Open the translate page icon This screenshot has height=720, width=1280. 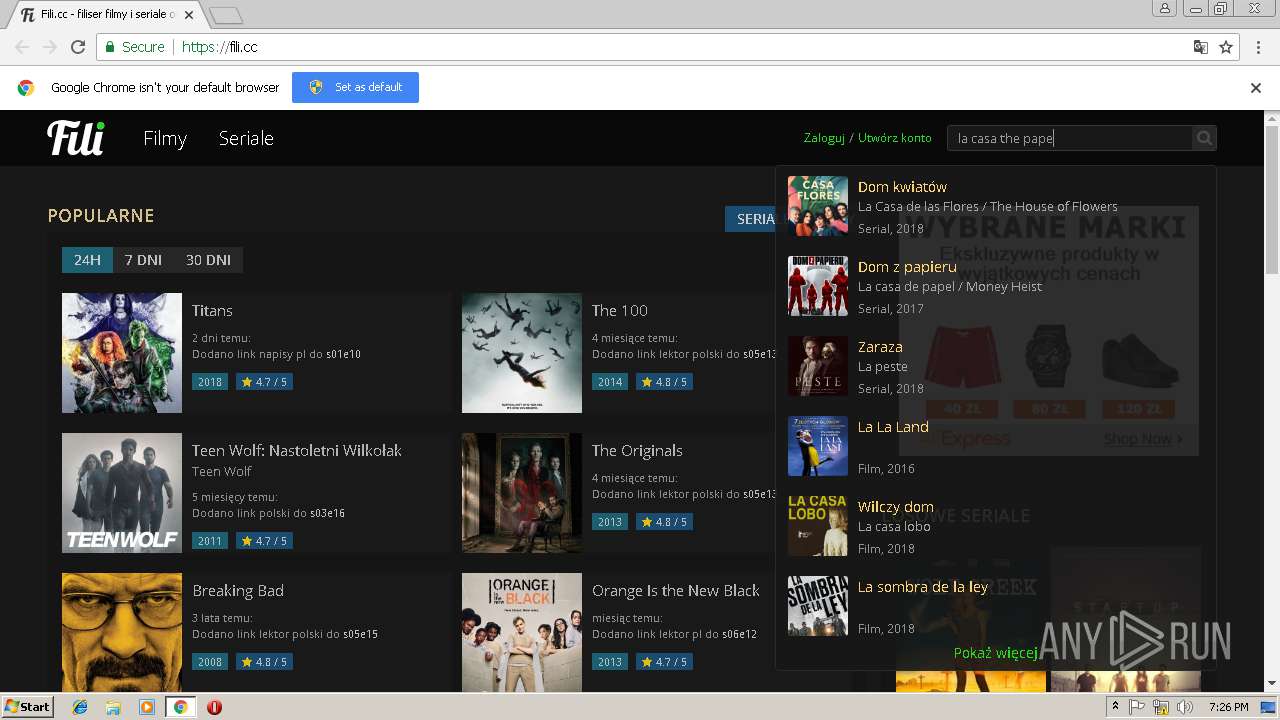1200,47
